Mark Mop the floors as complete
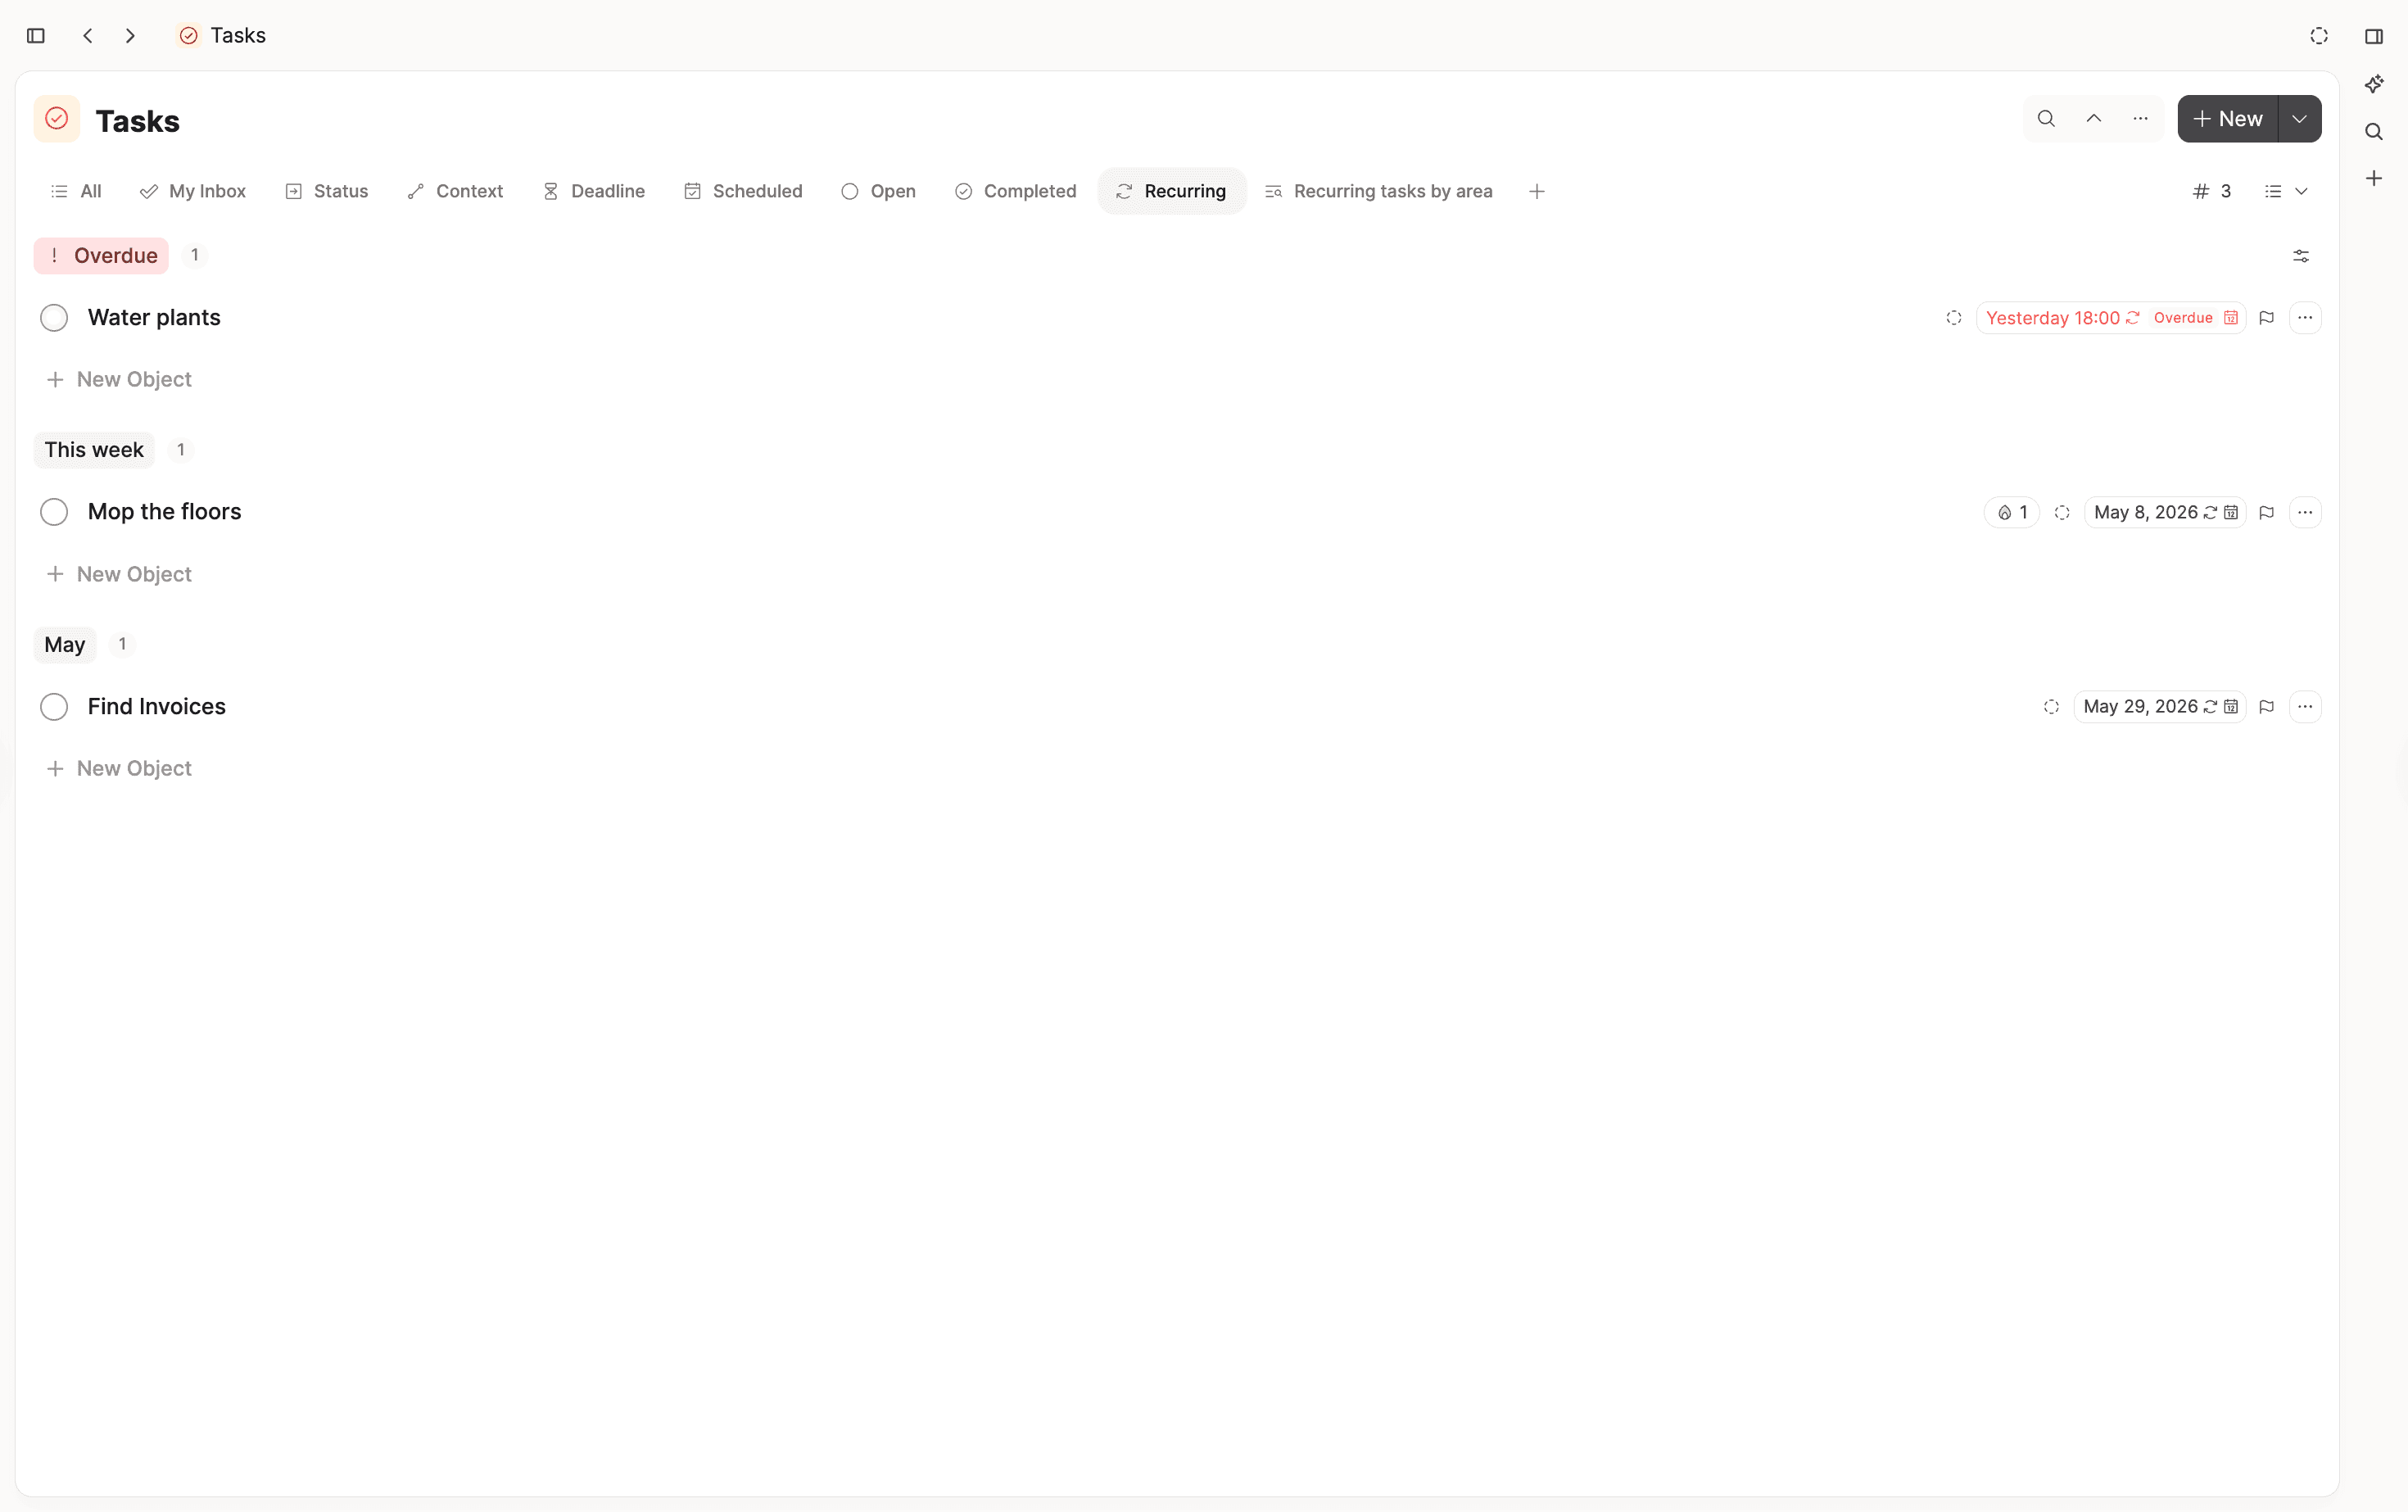2408x1512 pixels. [54, 512]
